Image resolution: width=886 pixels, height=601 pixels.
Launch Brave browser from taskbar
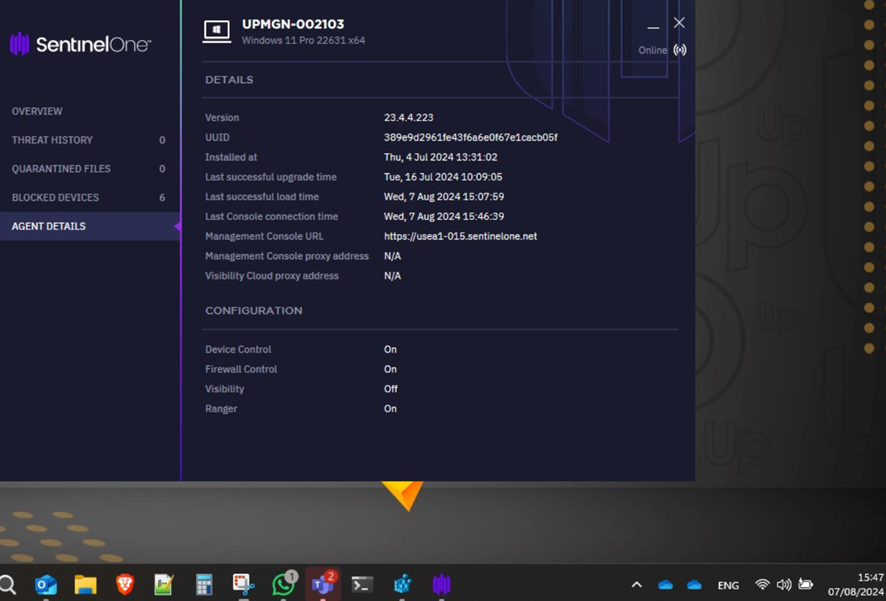point(125,585)
